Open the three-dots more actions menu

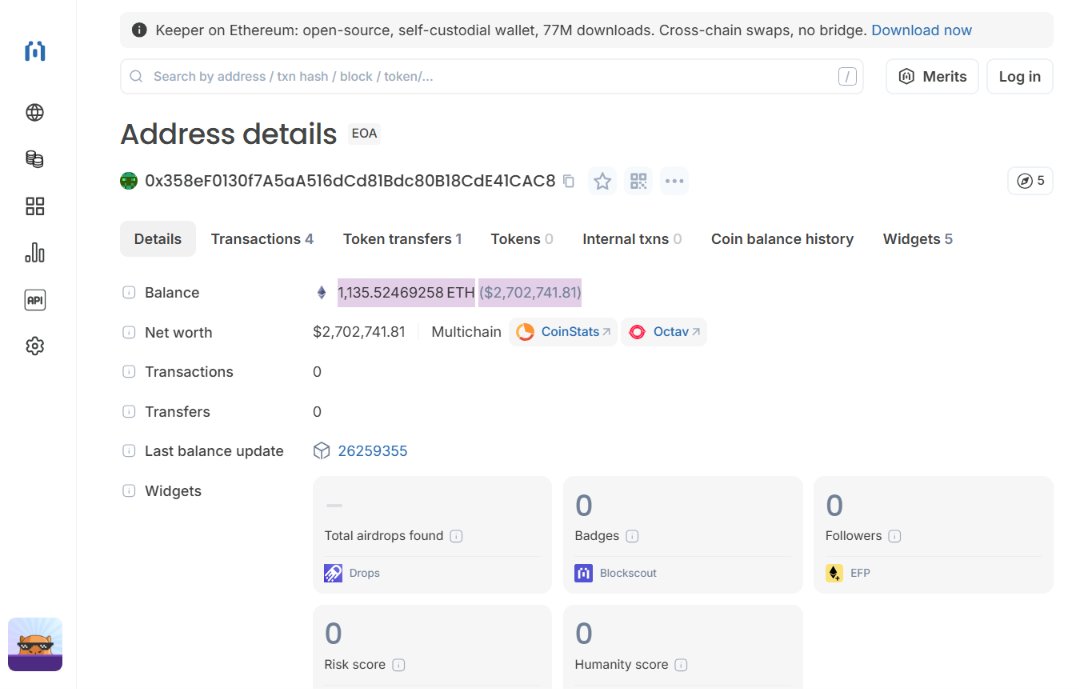tap(674, 181)
